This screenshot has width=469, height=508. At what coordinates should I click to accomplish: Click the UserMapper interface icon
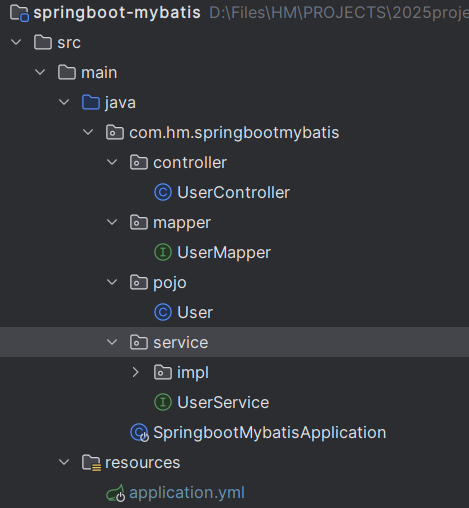point(163,252)
